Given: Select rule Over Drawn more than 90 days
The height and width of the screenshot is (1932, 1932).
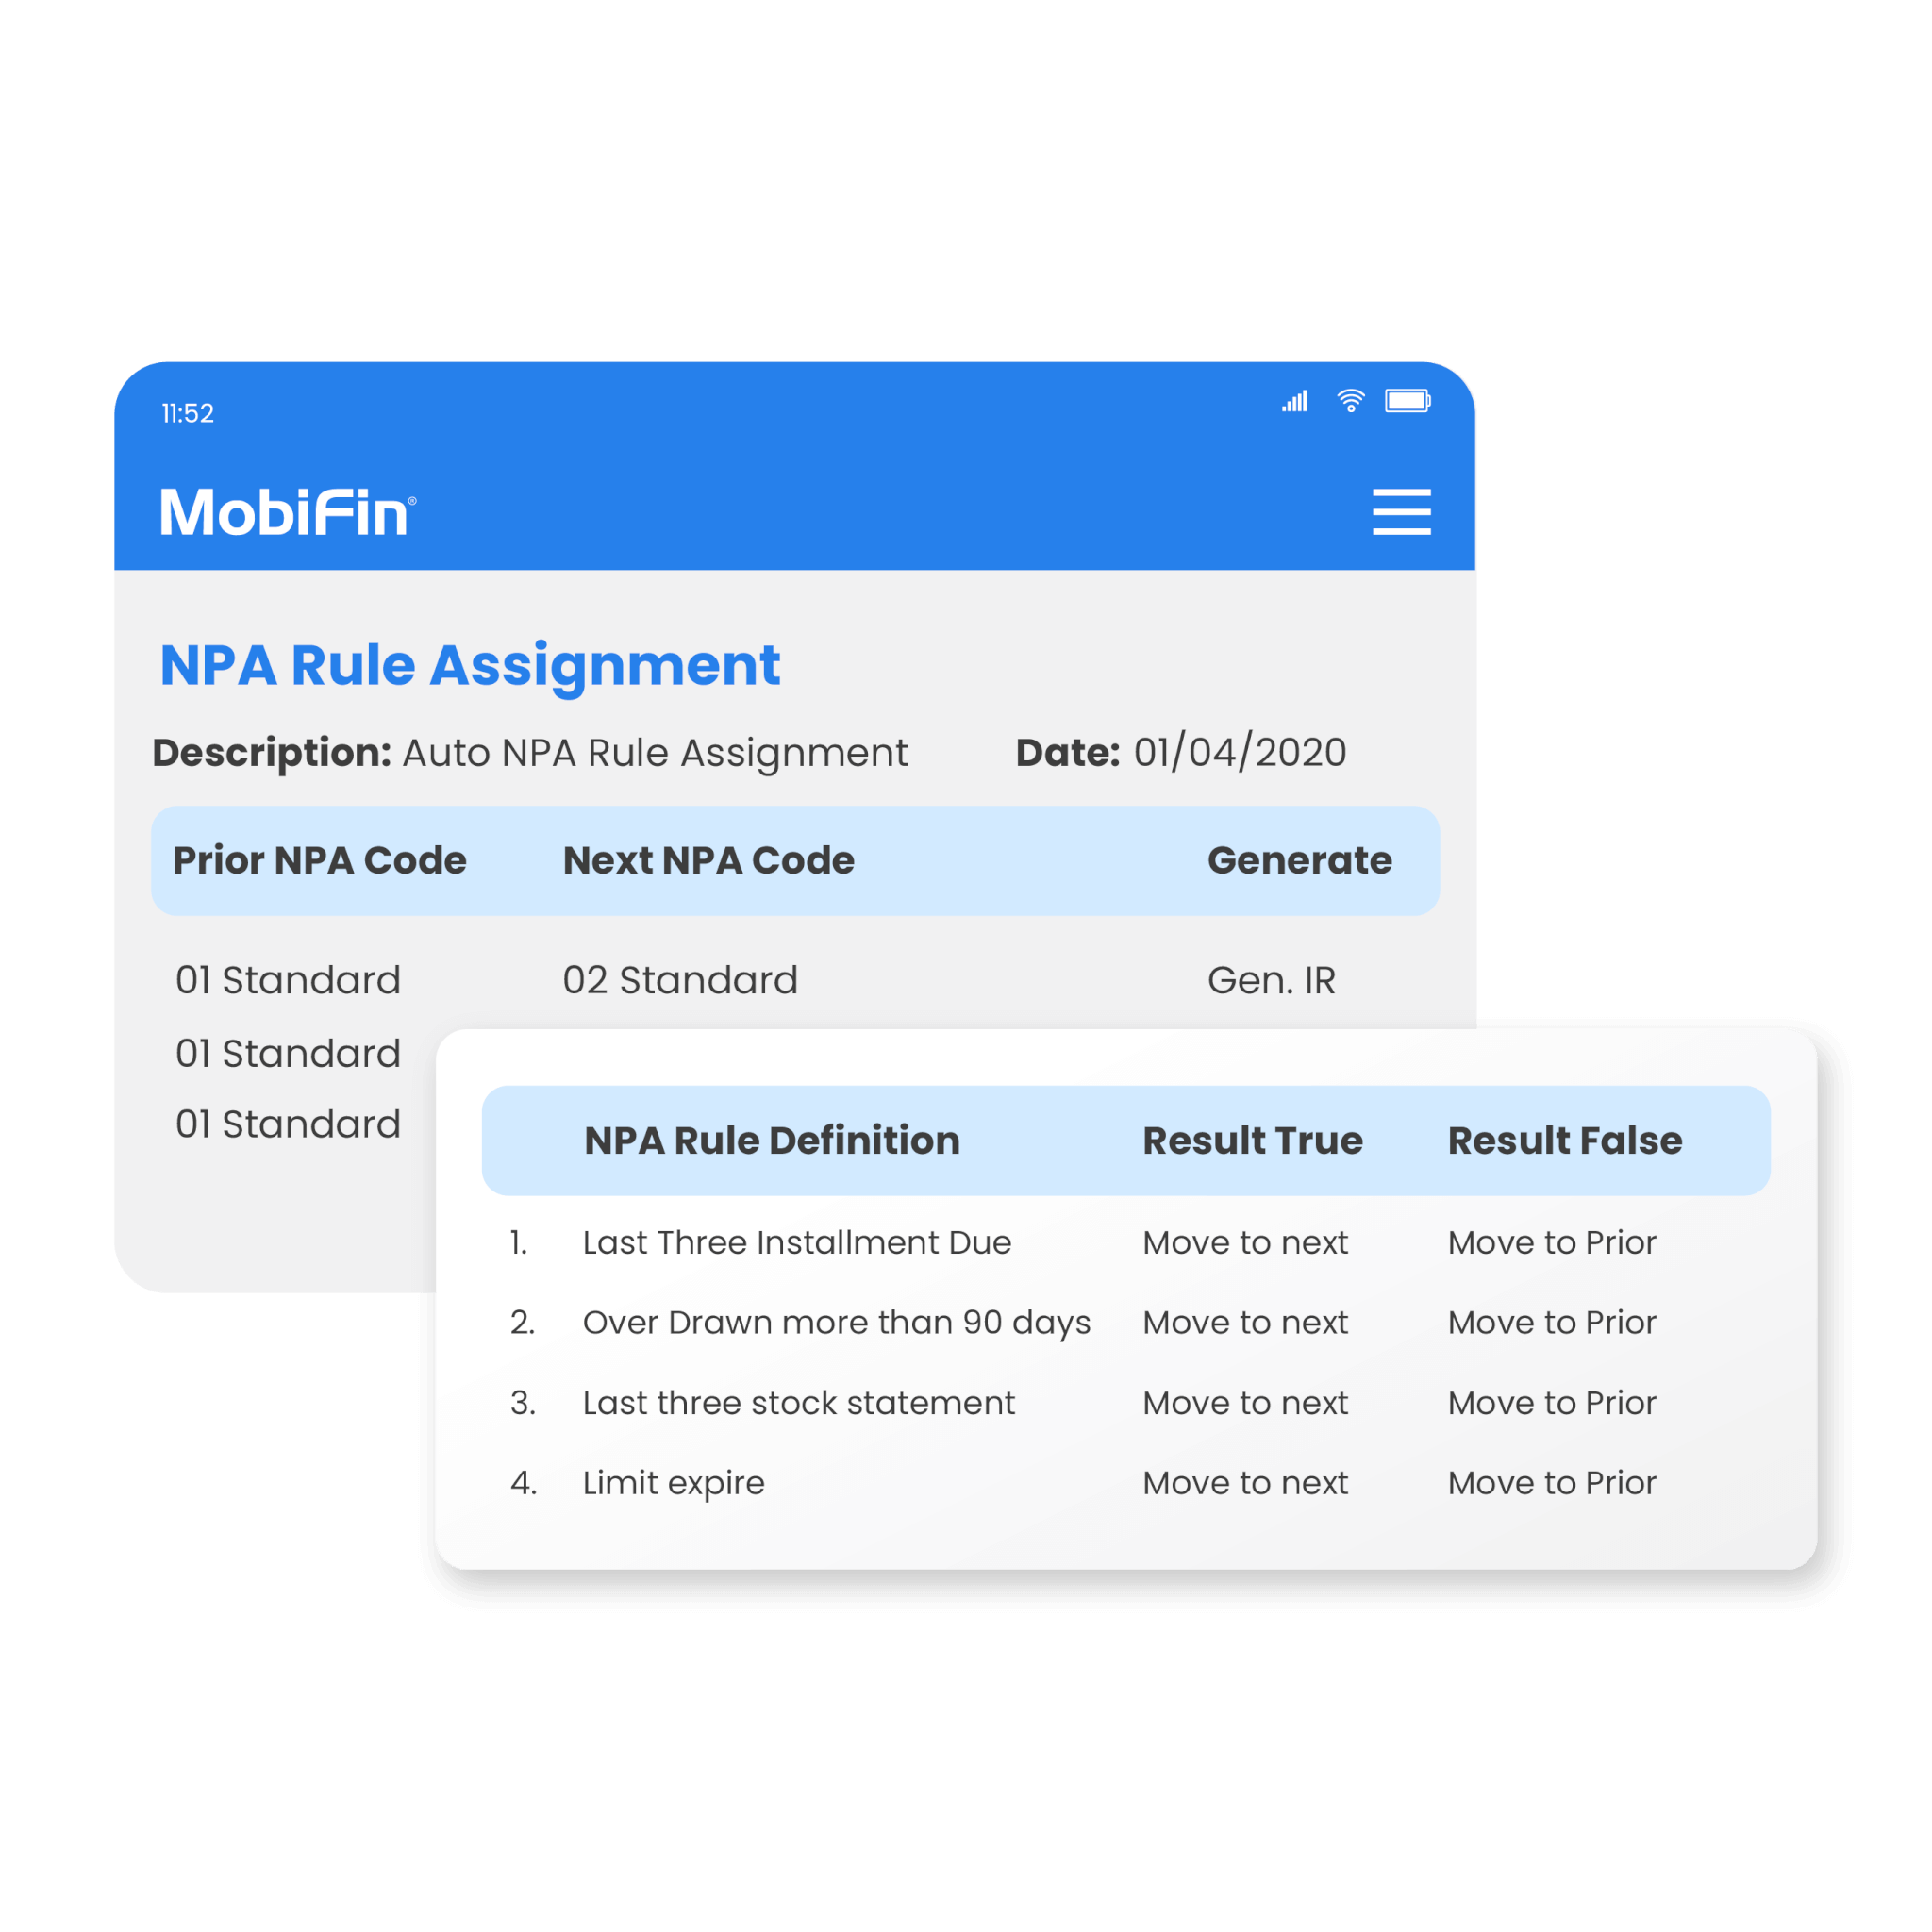Looking at the screenshot, I should pyautogui.click(x=837, y=1323).
